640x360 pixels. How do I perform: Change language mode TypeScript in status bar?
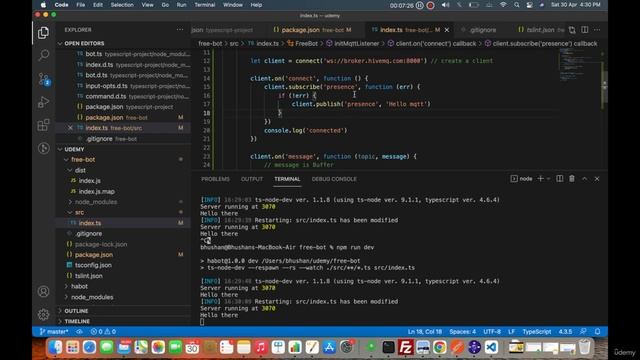537,331
